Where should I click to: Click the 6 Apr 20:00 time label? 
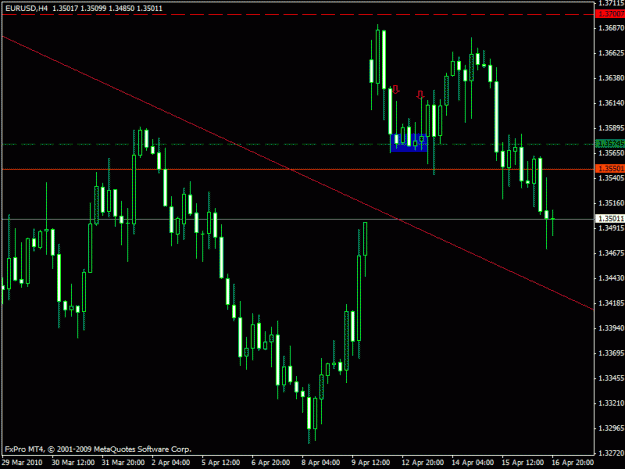(x=271, y=463)
